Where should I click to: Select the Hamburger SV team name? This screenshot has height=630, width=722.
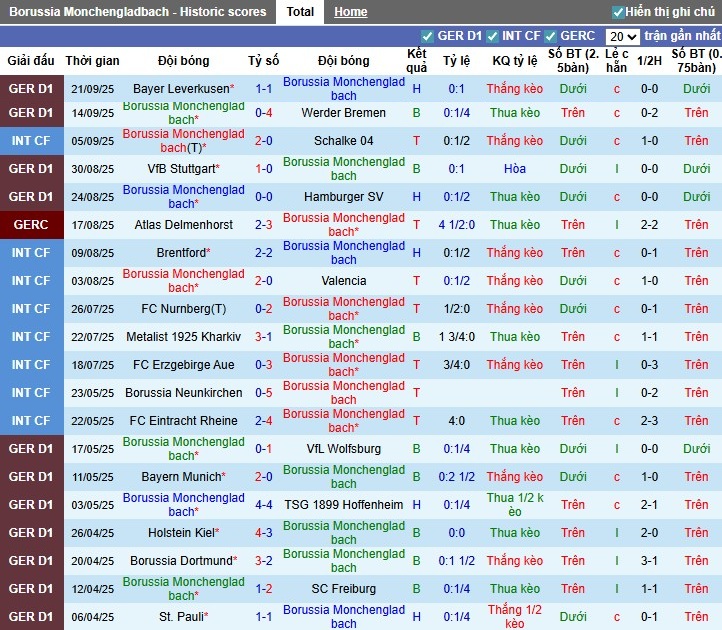(343, 197)
